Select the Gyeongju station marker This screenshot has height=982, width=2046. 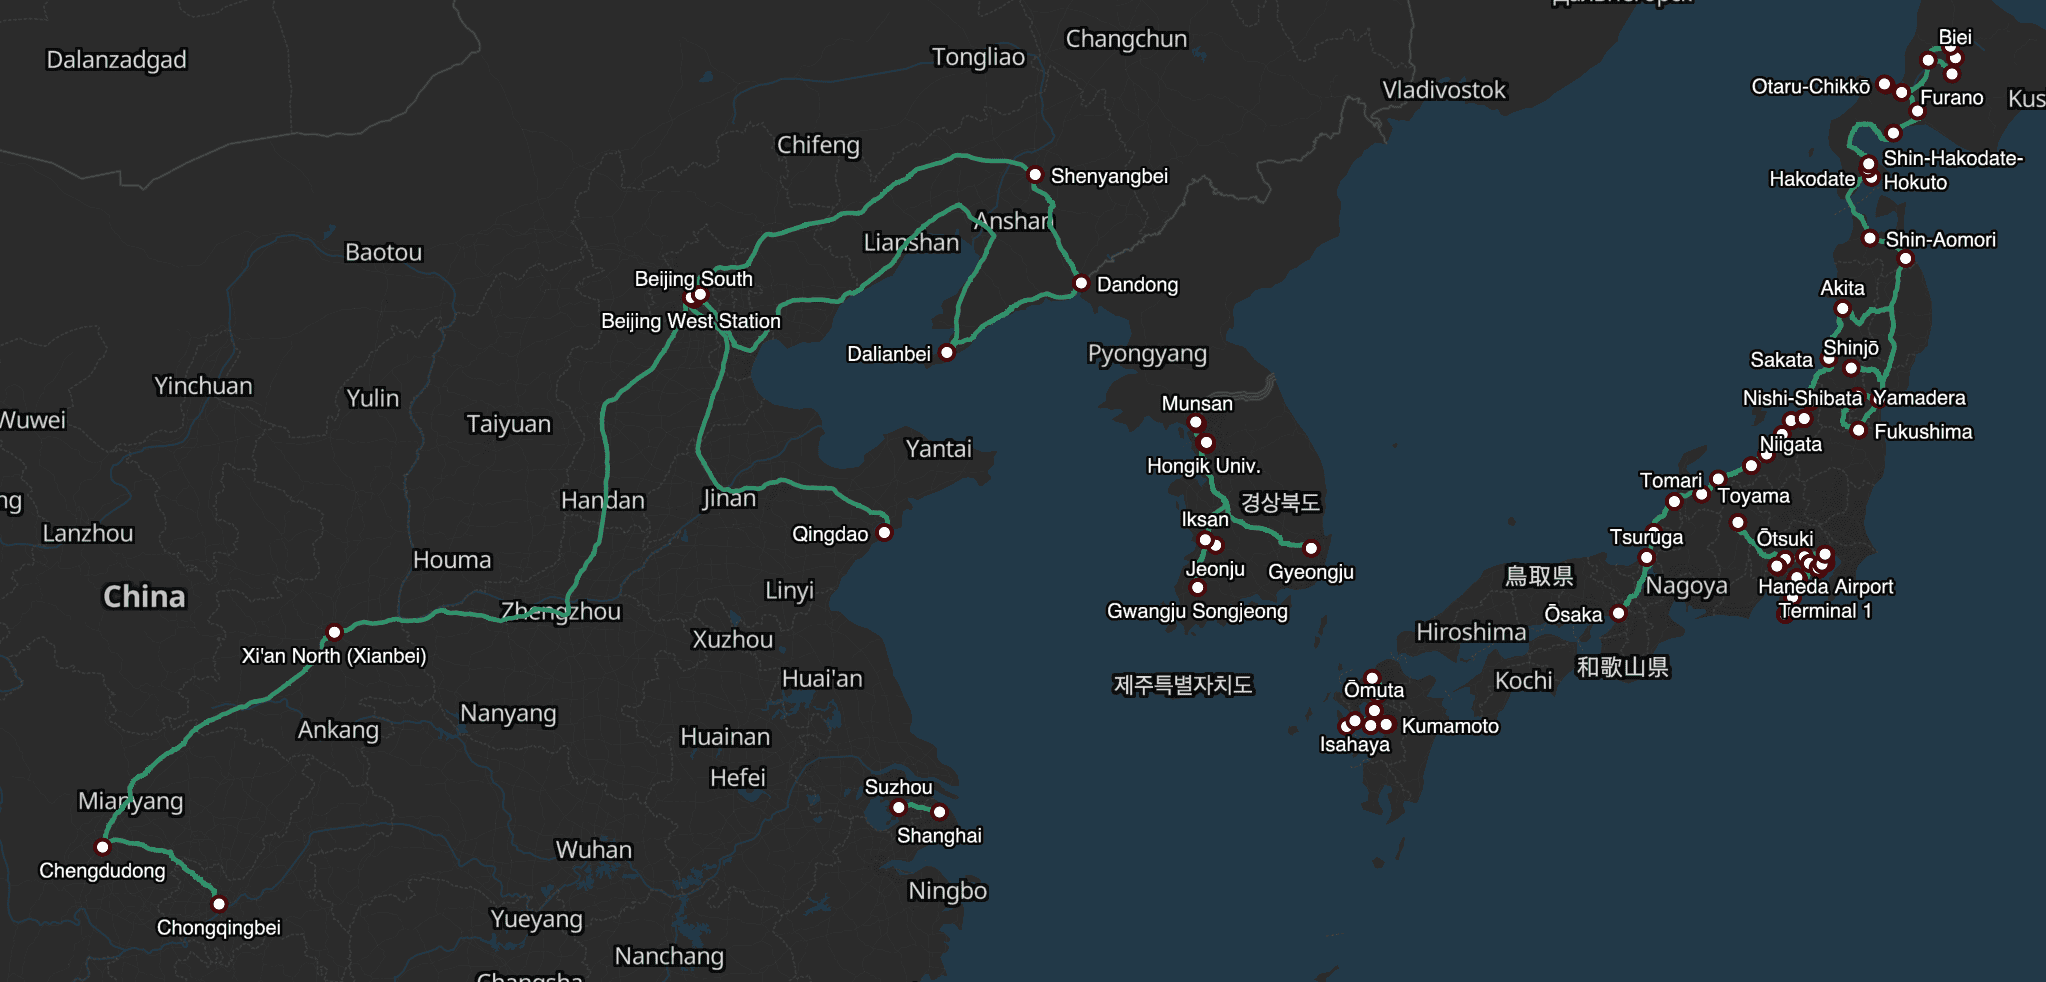click(x=1311, y=549)
